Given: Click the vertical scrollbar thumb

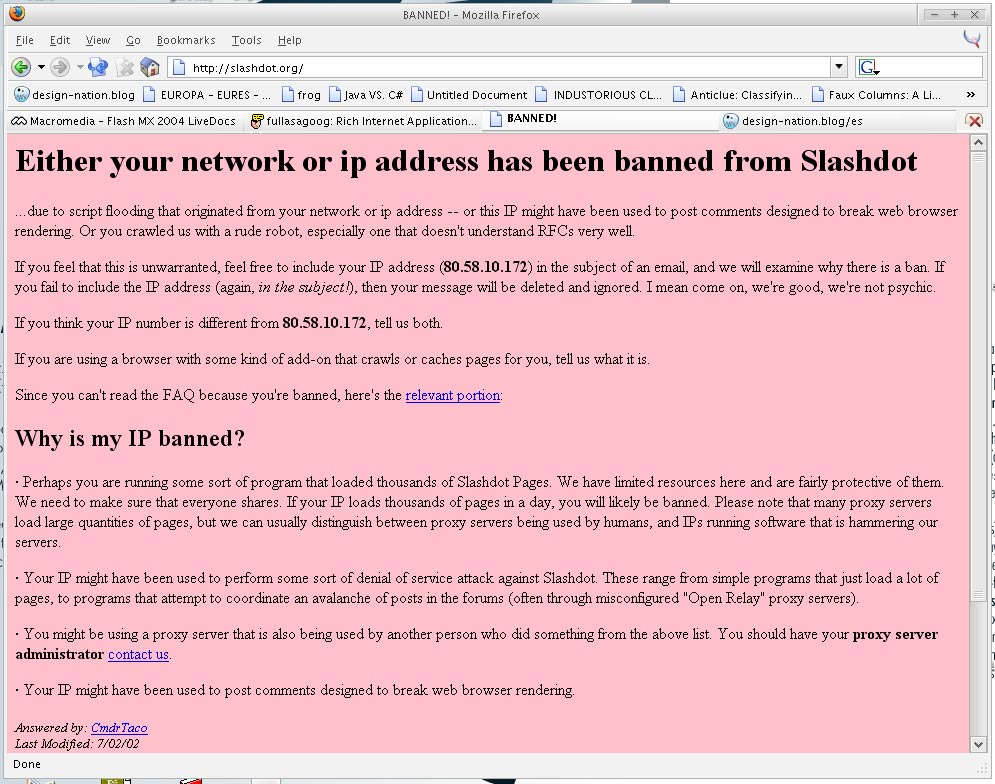Looking at the screenshot, I should [978, 375].
